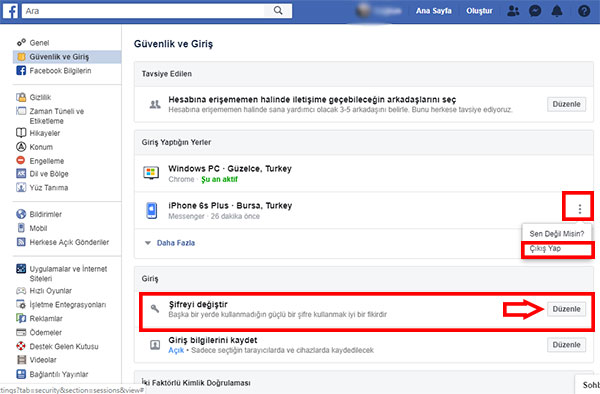The height and width of the screenshot is (394, 600).
Task: Open Konum settings link
Action: tap(41, 147)
